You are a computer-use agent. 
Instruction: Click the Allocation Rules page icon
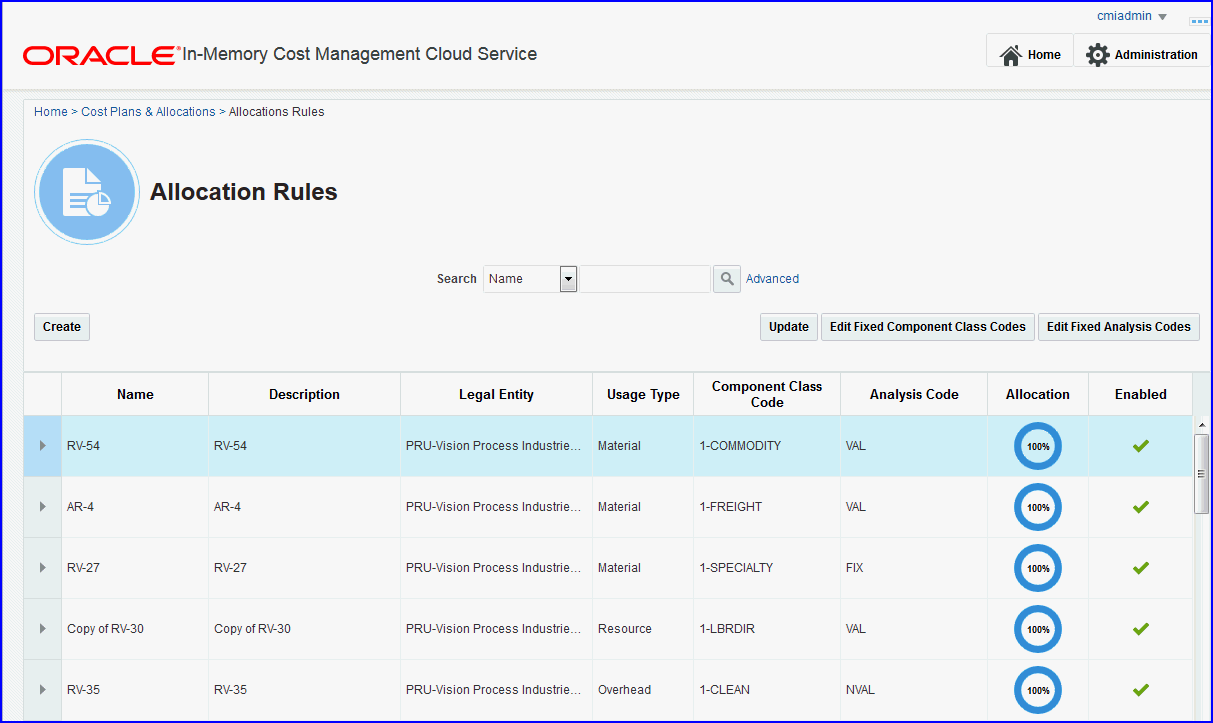(86, 192)
